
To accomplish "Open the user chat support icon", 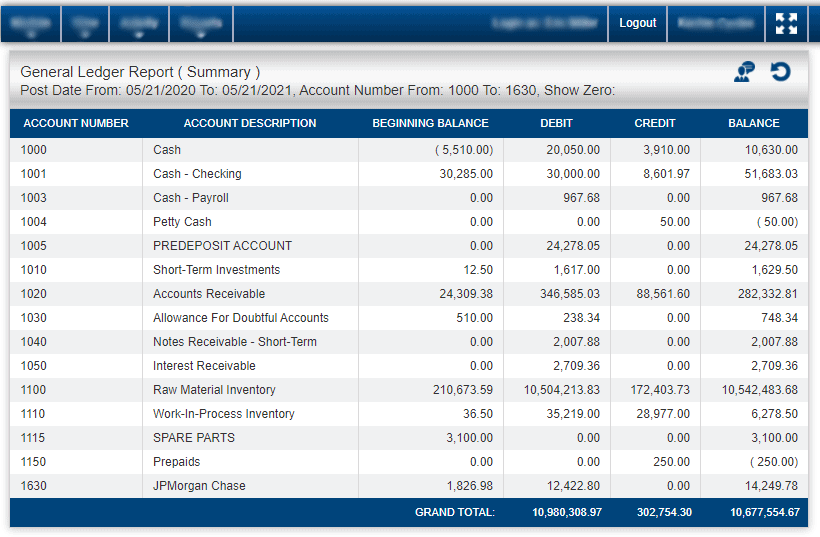I will [x=744, y=72].
